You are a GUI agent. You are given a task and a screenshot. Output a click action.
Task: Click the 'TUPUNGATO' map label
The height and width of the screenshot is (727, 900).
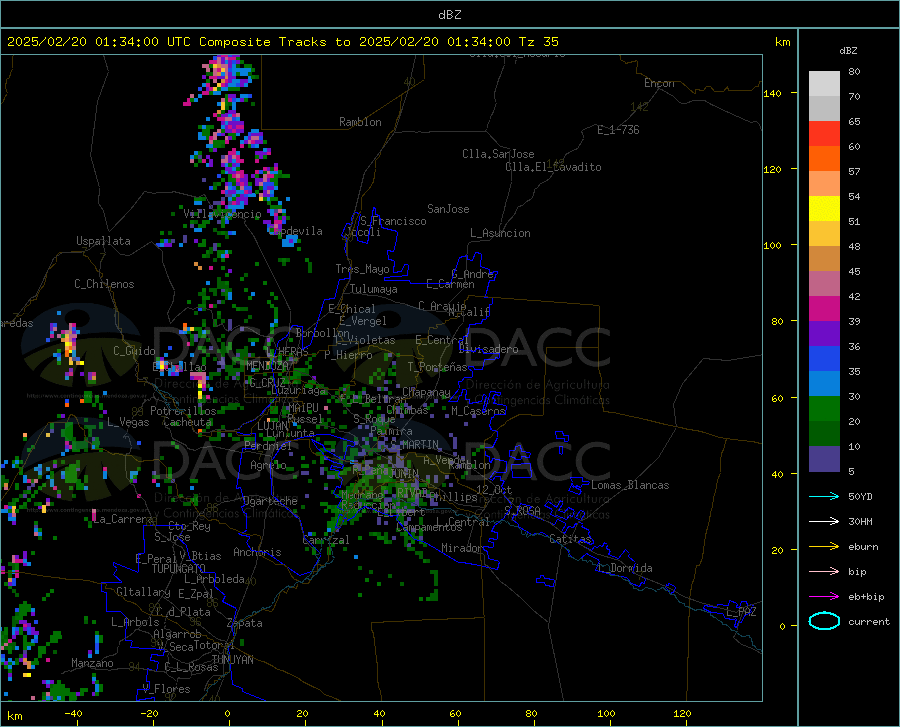(179, 569)
